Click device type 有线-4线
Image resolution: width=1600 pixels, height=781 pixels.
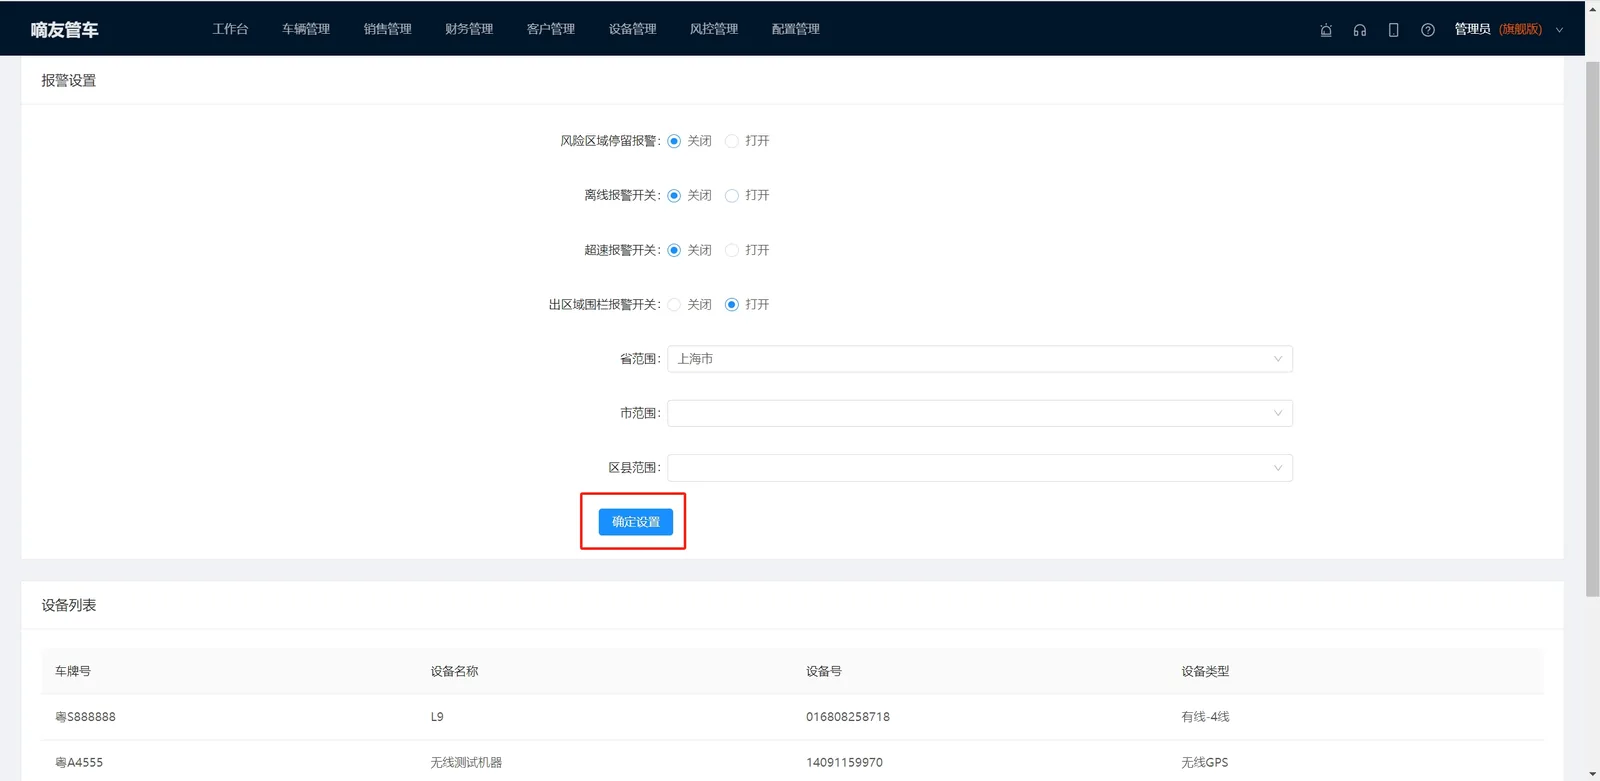click(x=1205, y=717)
